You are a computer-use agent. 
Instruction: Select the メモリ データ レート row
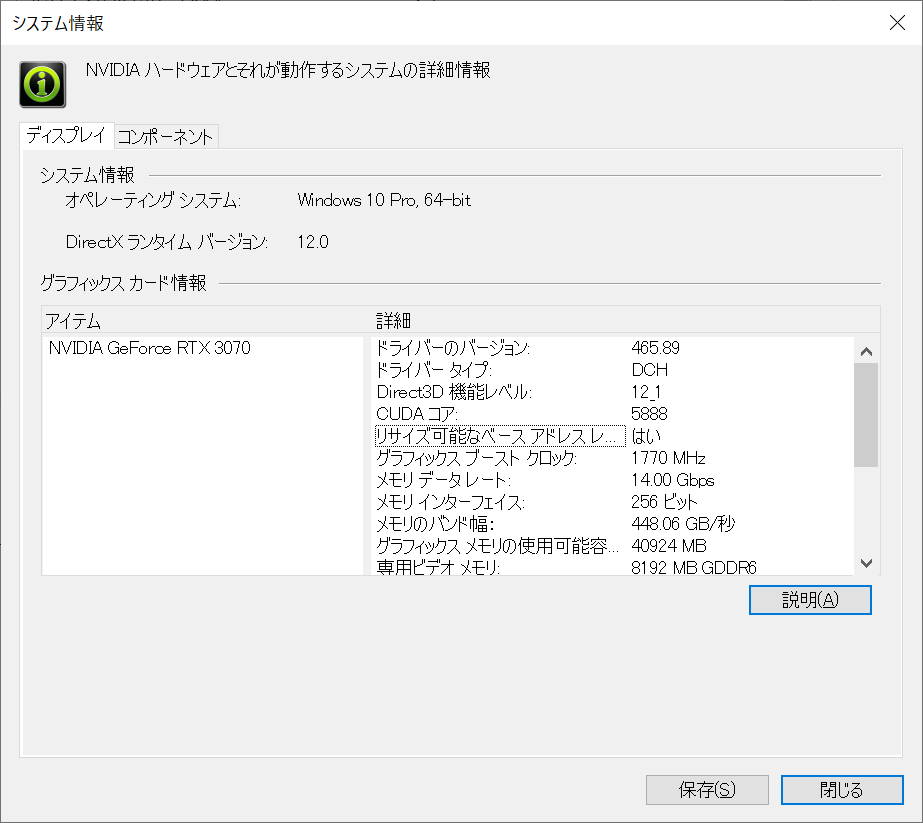(x=614, y=480)
